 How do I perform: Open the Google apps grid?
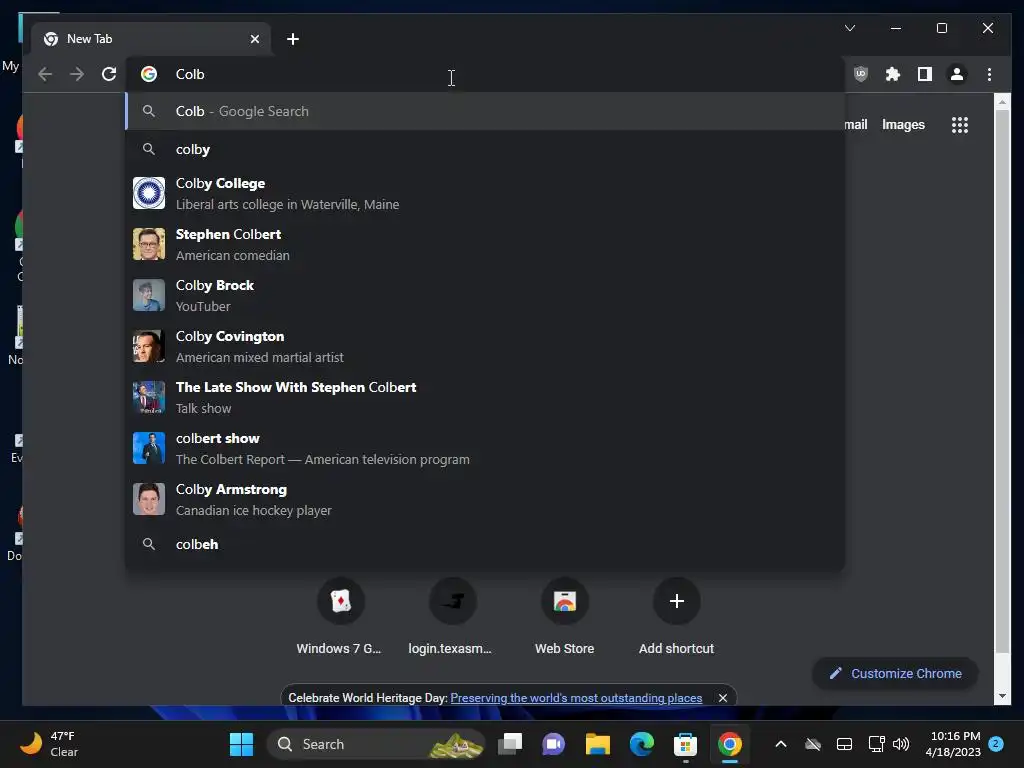click(x=959, y=125)
